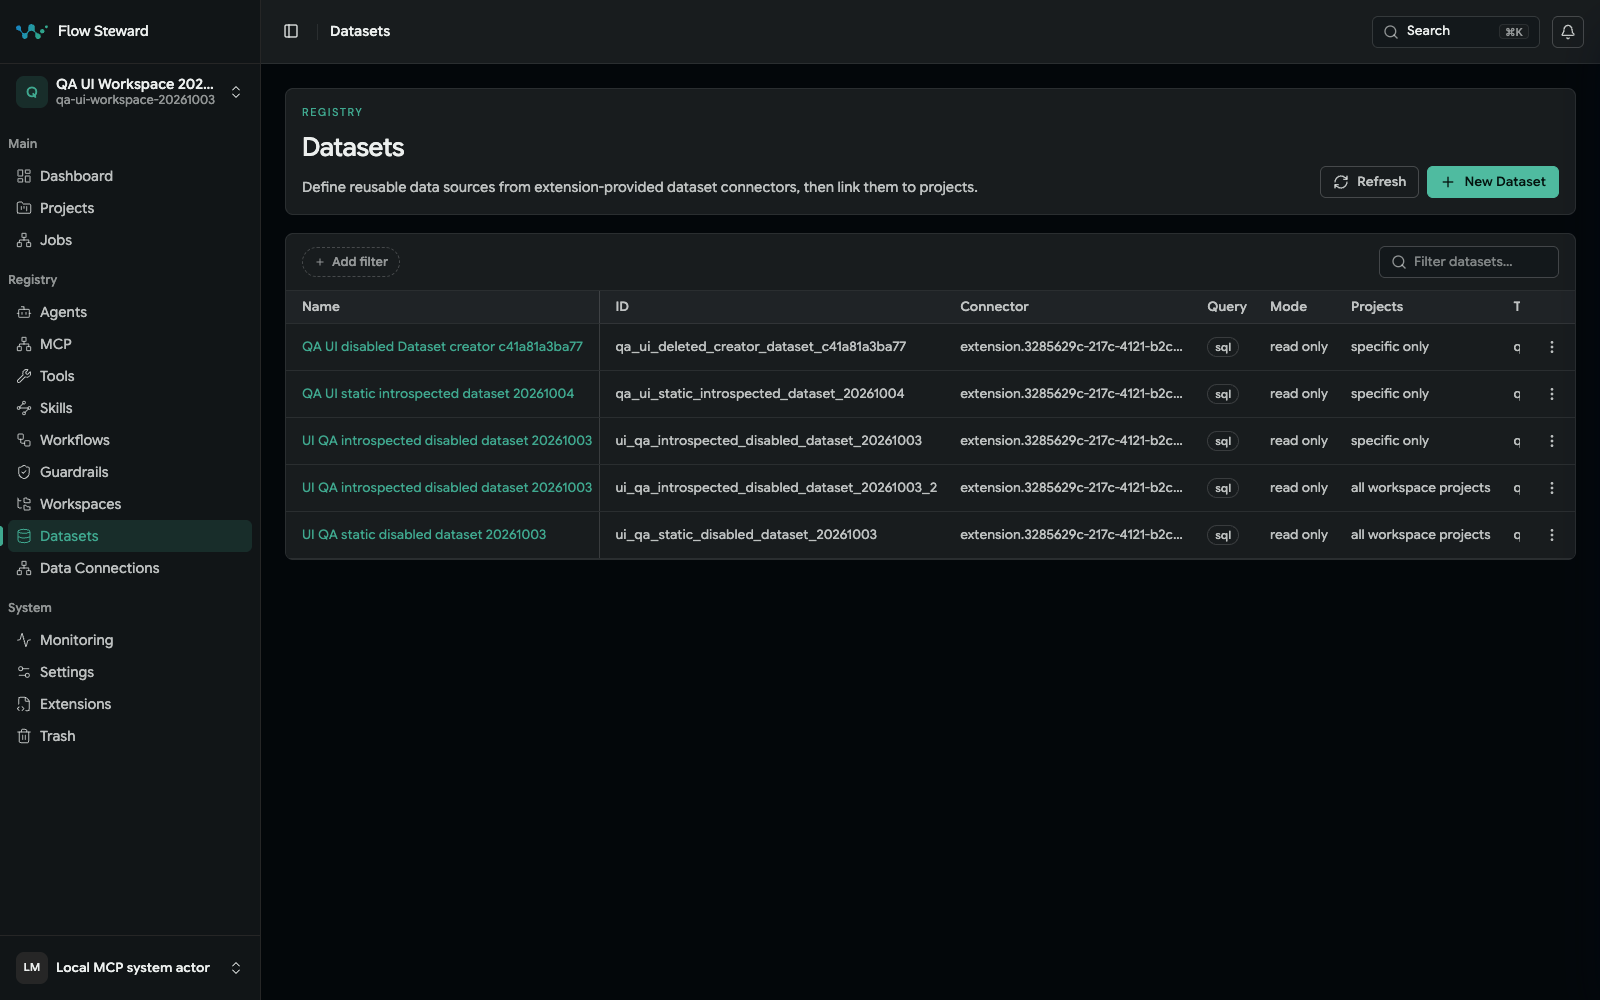Image resolution: width=1600 pixels, height=1000 pixels.
Task: Click the Datasets database icon
Action: pyautogui.click(x=24, y=536)
